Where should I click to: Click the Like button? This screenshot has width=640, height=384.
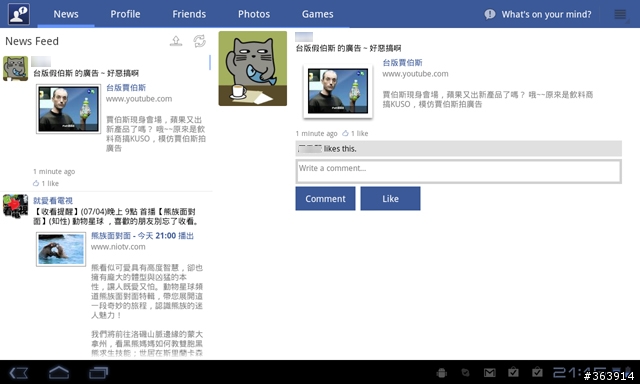pos(390,199)
